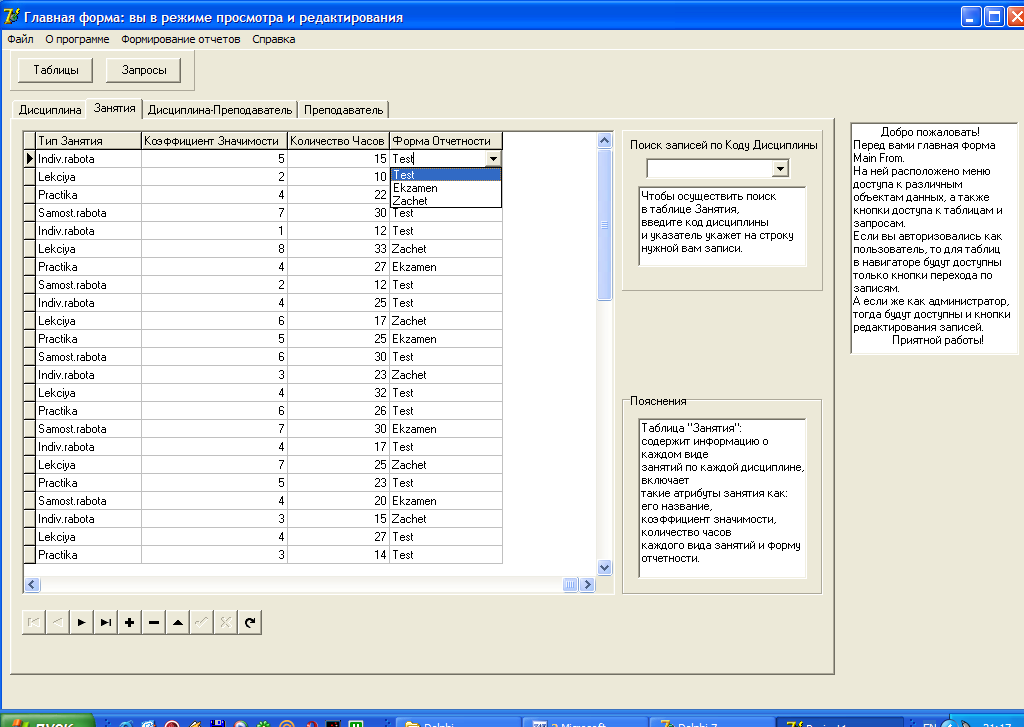Open the Формирование отчетов menu

tap(181, 39)
